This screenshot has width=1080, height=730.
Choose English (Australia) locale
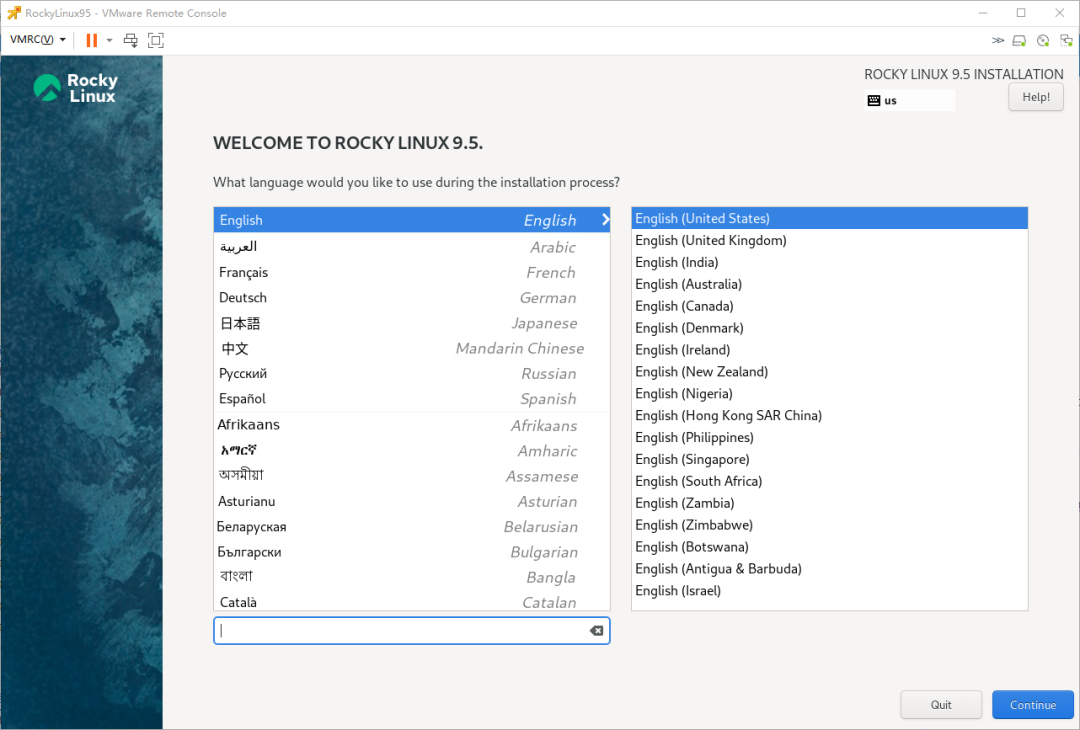pyautogui.click(x=829, y=284)
